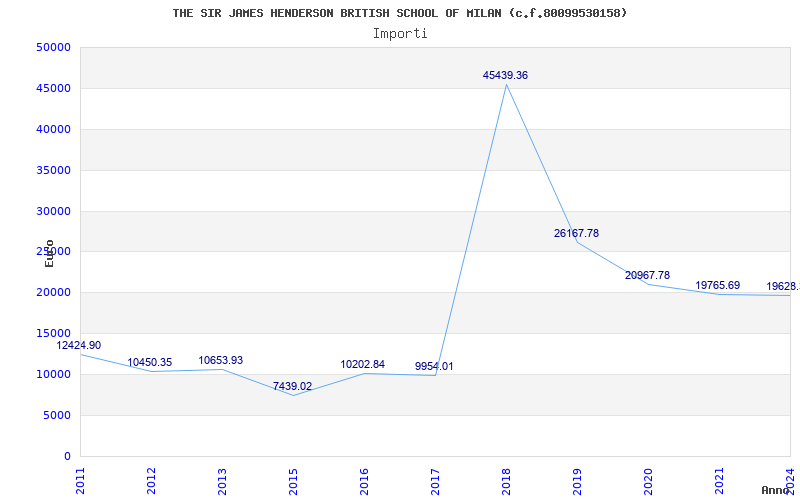This screenshot has width=800, height=500.
Task: Click the line peak point at 2018
Action: [506, 85]
